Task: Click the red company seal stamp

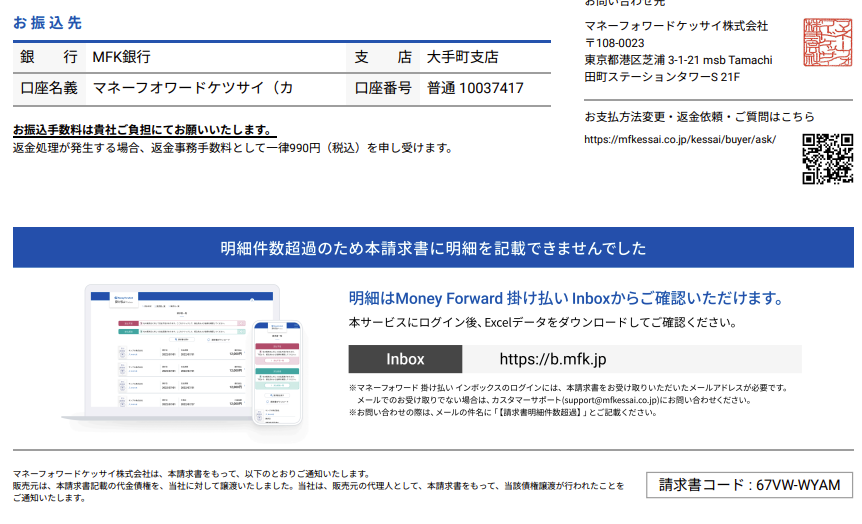Action: (x=828, y=42)
